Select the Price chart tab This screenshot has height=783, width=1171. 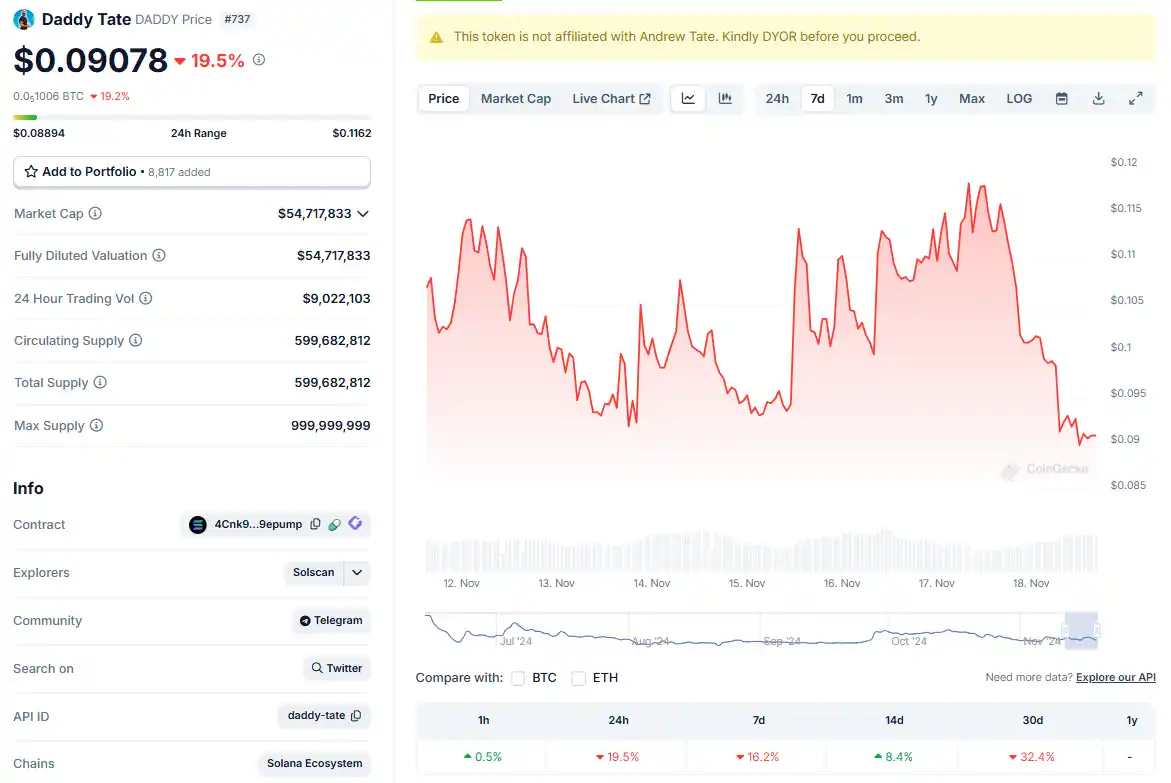[x=444, y=99]
